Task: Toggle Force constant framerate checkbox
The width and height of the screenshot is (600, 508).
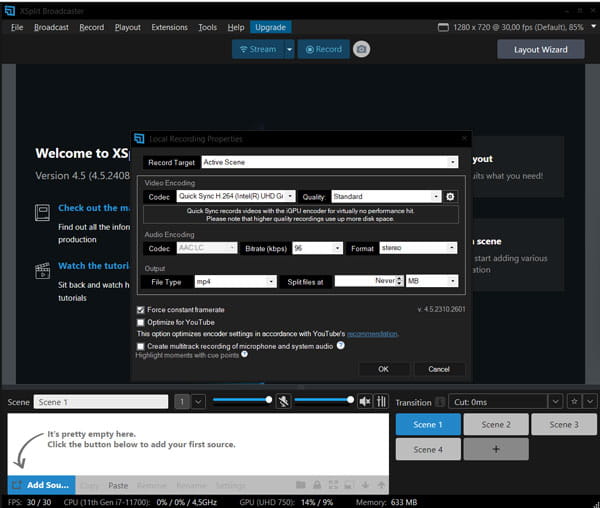Action: point(141,310)
